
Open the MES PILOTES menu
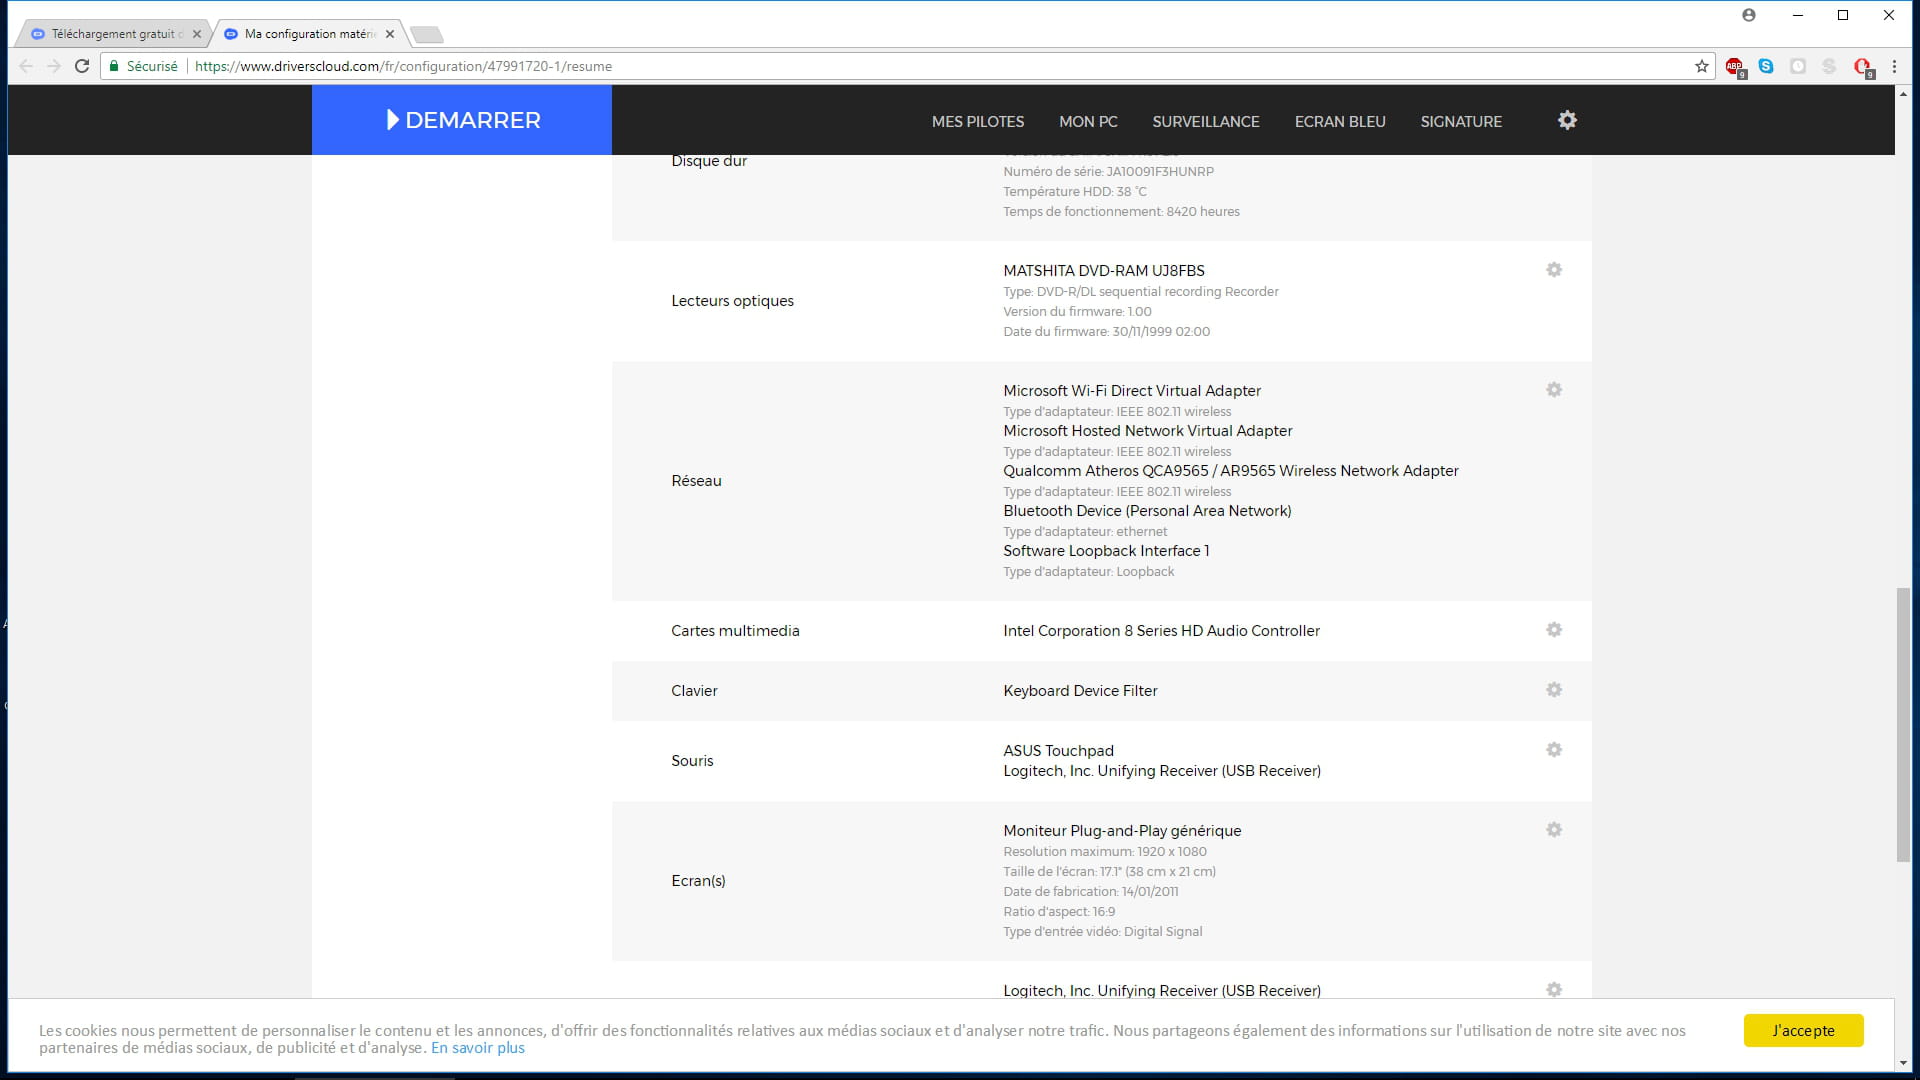tap(977, 121)
